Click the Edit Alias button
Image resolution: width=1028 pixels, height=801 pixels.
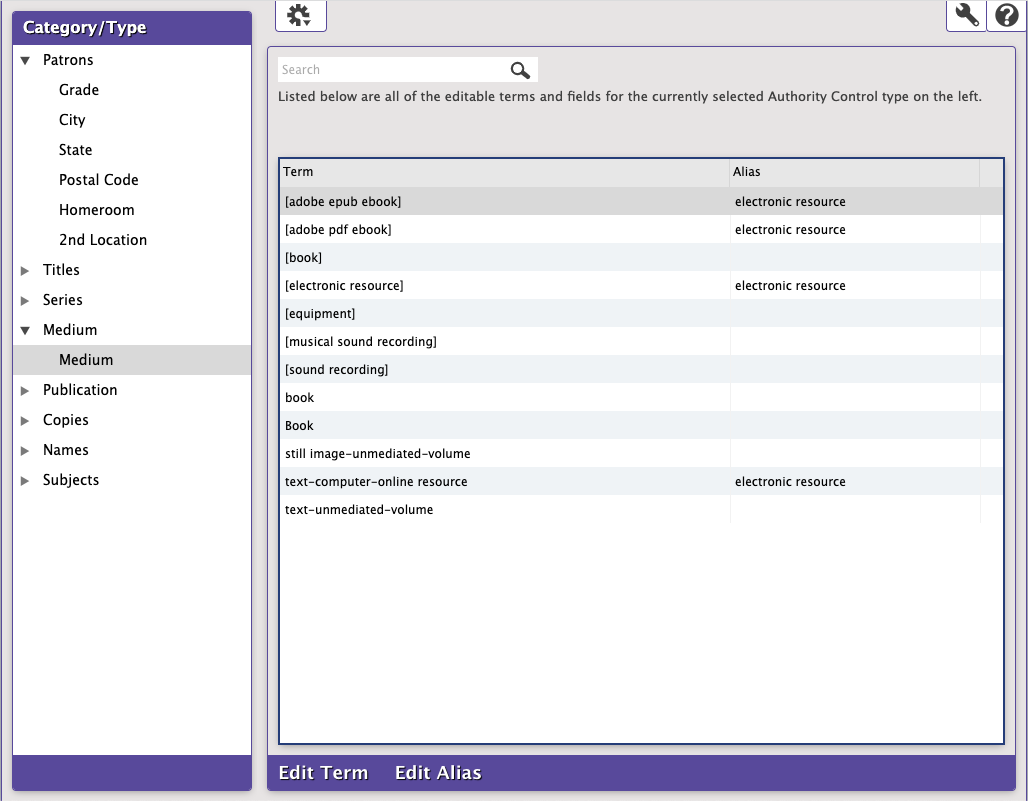point(438,773)
